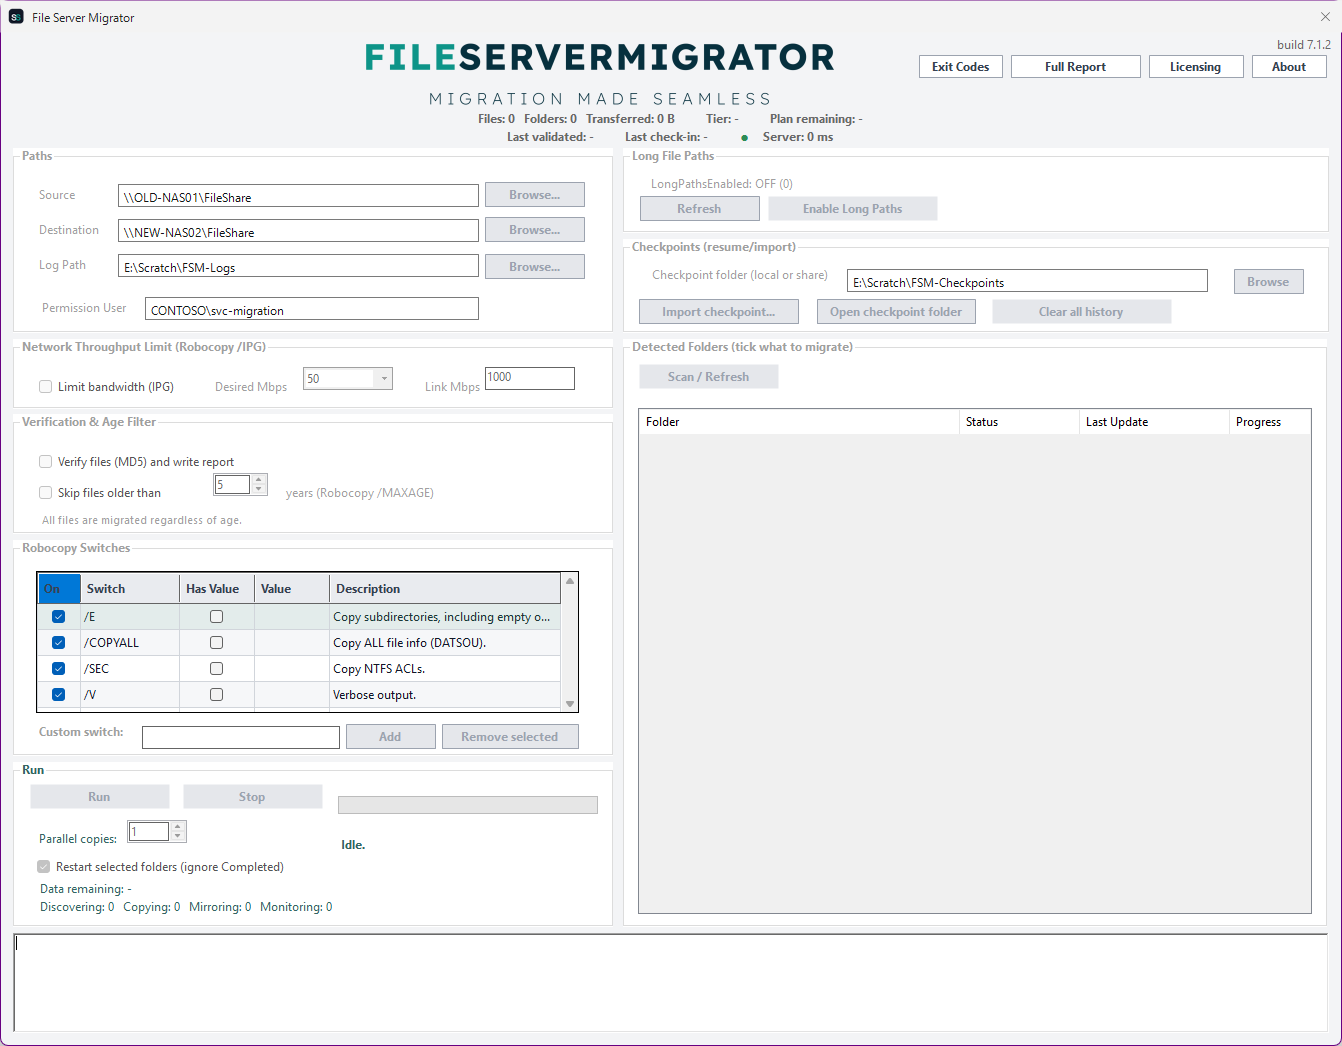Select the 'Copy NTFS ACLs.' description cell
Screen dimensions: 1342x1046
(445, 669)
